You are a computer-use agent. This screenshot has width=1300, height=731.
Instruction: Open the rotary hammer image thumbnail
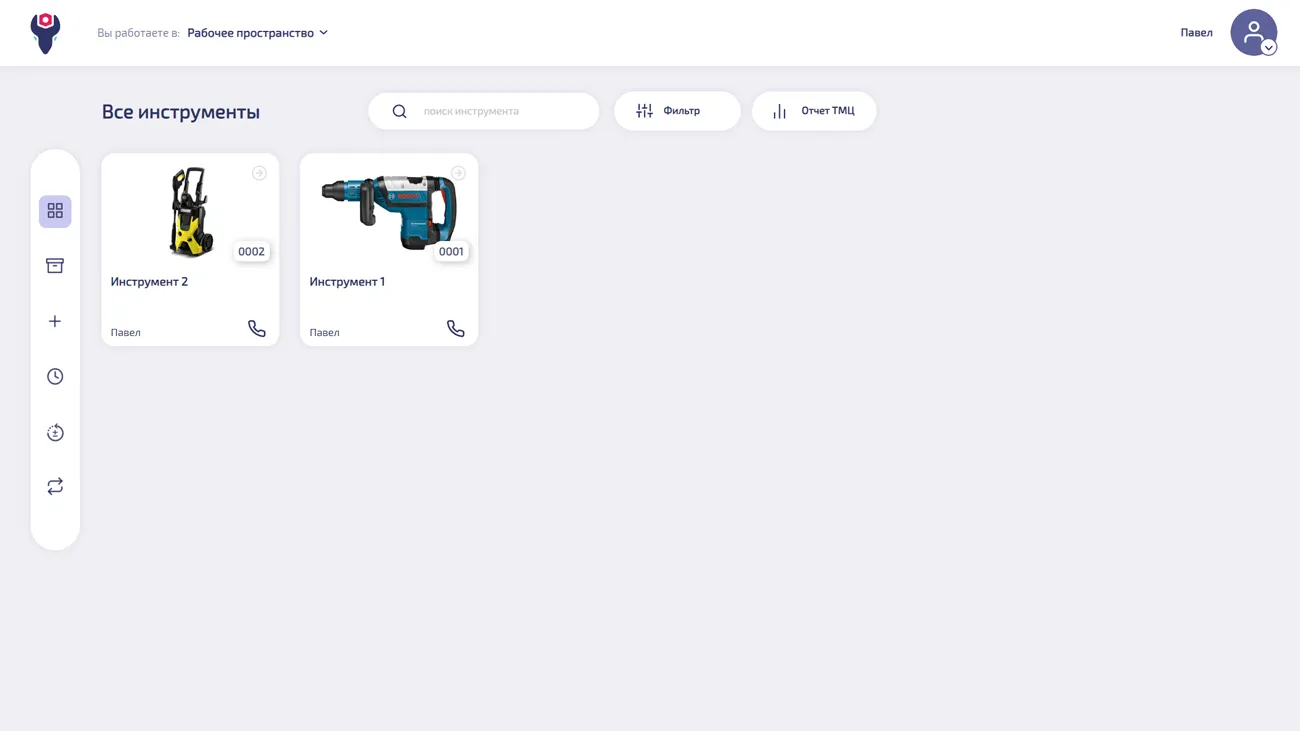coord(388,212)
